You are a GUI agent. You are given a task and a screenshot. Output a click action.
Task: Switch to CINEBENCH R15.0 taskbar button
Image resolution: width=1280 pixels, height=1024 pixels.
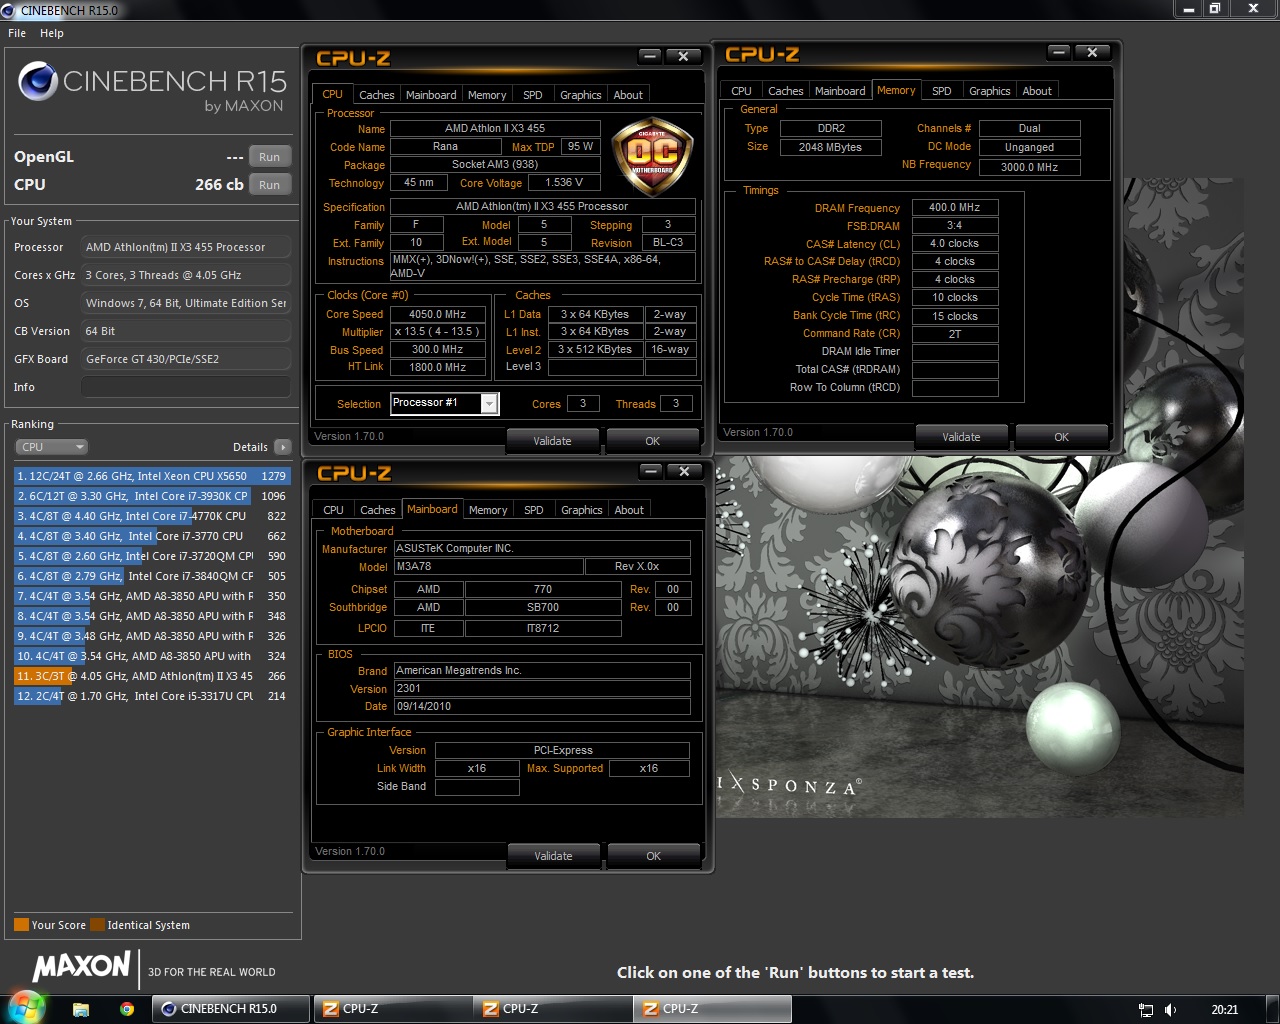[231, 1009]
